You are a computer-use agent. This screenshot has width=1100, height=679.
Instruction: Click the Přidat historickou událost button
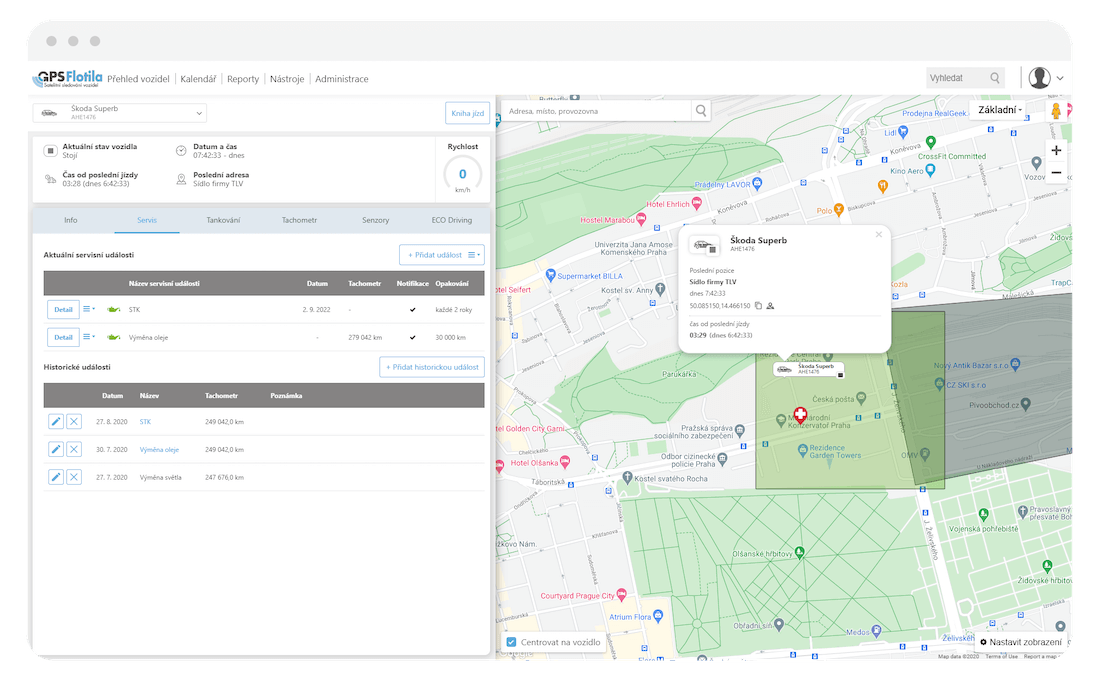tap(432, 367)
